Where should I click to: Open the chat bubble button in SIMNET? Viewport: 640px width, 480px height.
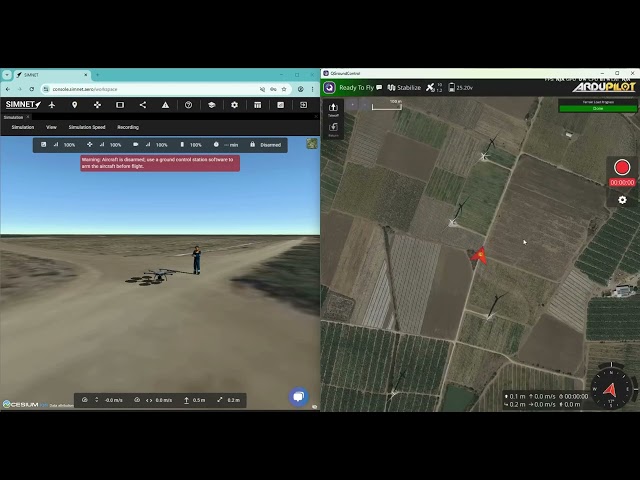point(299,397)
